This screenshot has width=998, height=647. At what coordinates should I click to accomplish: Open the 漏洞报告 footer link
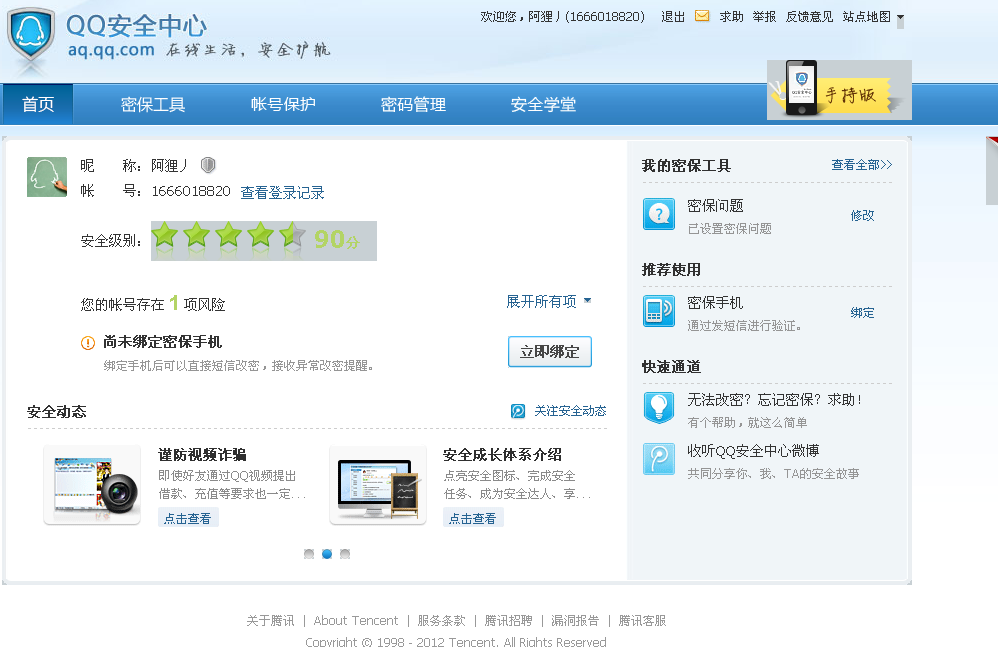tap(575, 620)
